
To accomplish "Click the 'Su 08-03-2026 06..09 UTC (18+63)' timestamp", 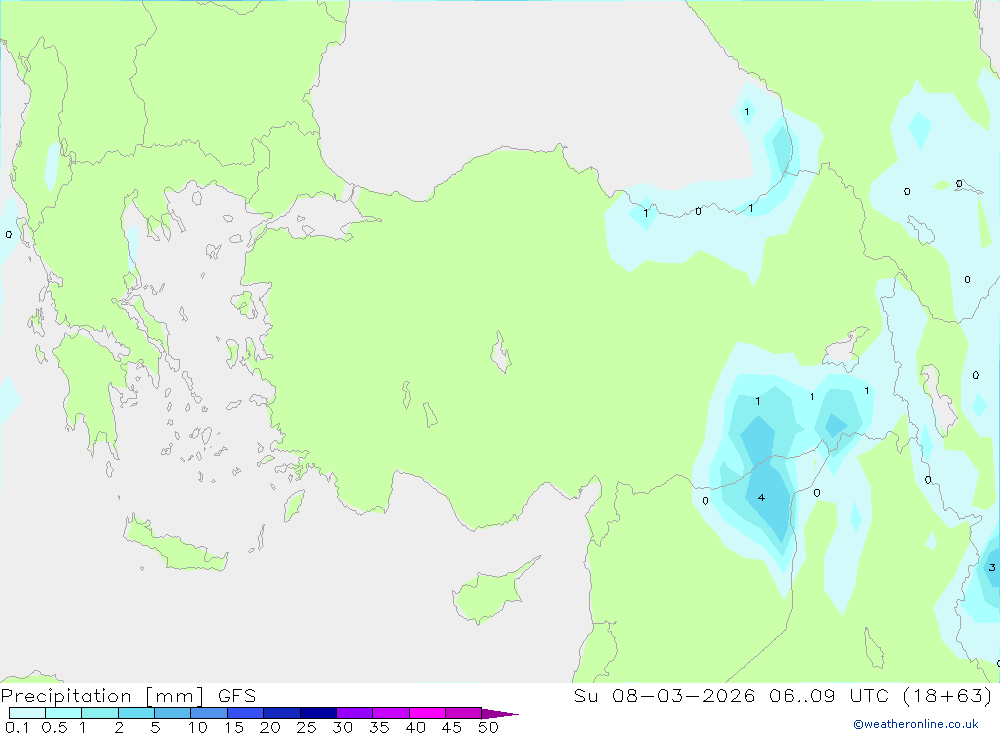I will [x=783, y=696].
